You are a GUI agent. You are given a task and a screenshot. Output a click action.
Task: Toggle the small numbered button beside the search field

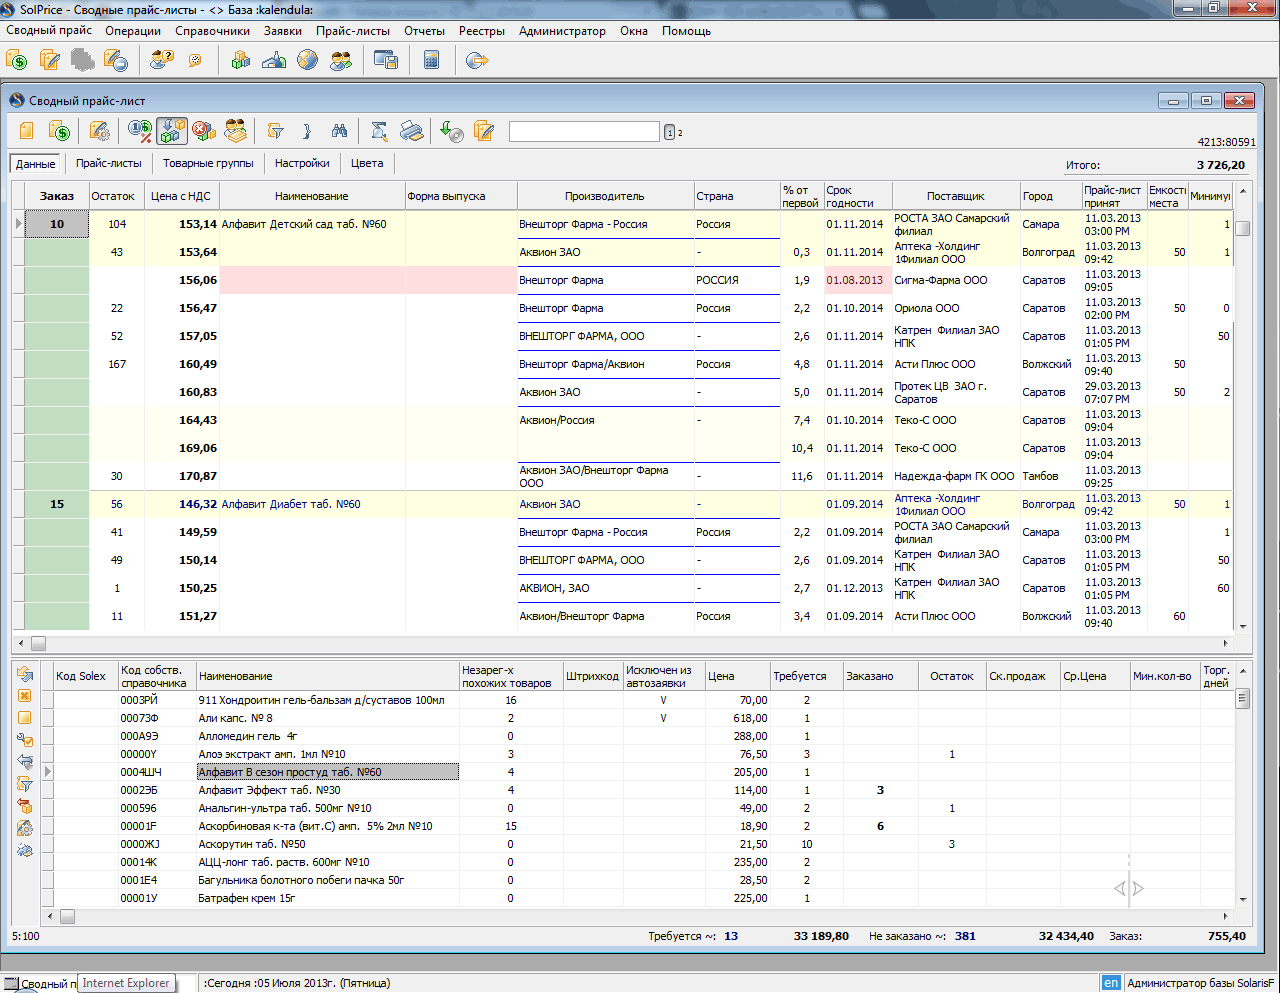(669, 132)
